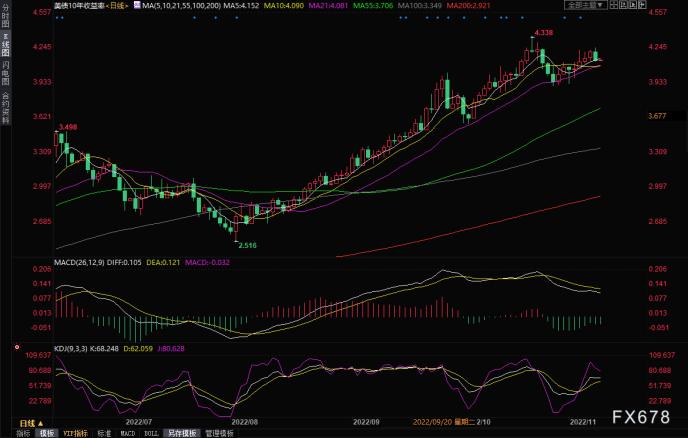Choose the BOLL template button

point(151,433)
